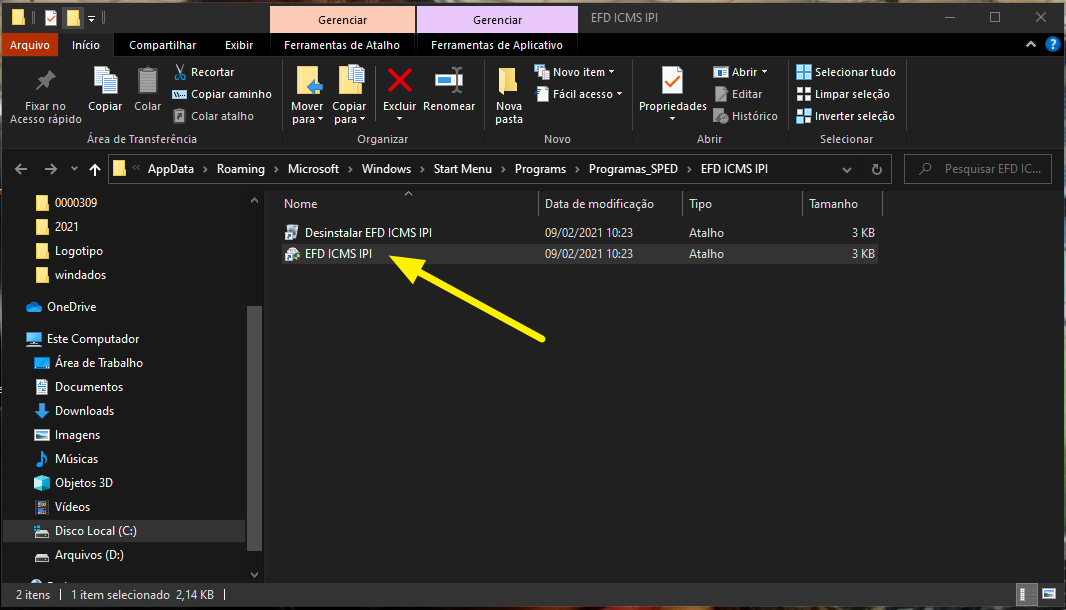The height and width of the screenshot is (610, 1066).
Task: Go forward with the right arrow
Action: pyautogui.click(x=50, y=169)
